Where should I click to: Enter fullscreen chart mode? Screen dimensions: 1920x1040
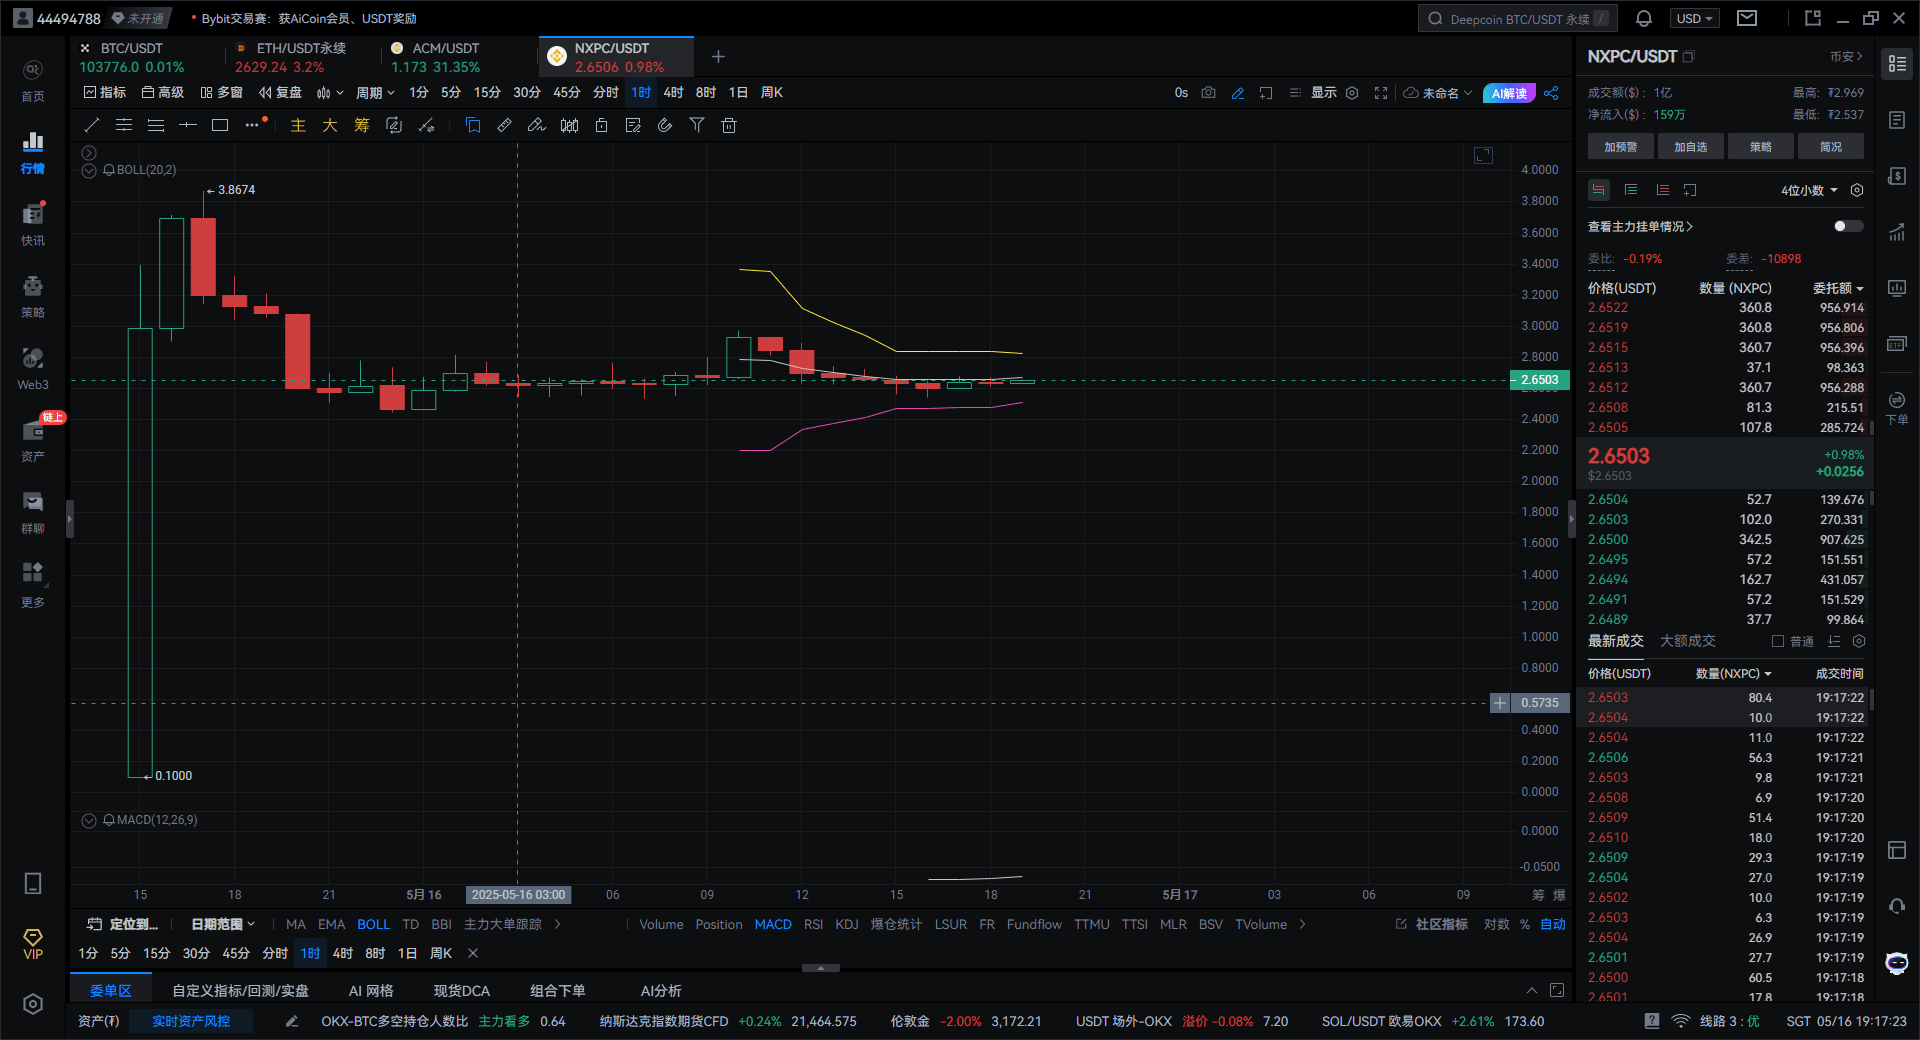[x=1381, y=92]
